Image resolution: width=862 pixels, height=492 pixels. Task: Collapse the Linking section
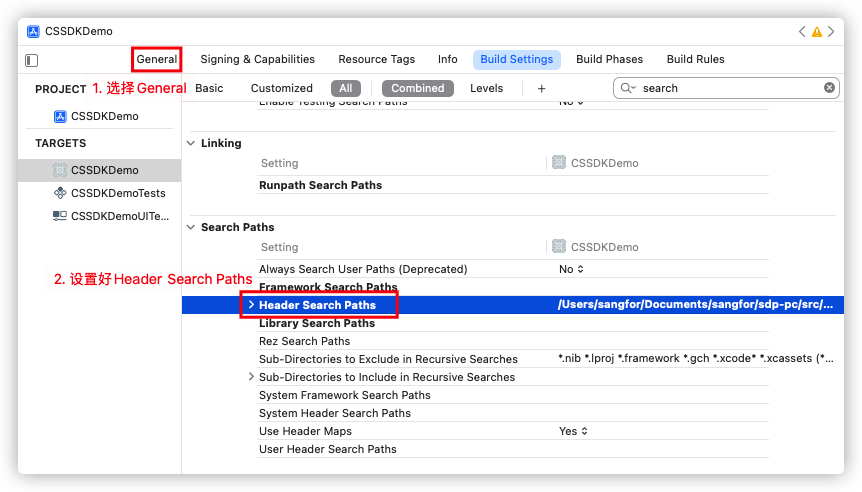pyautogui.click(x=191, y=143)
